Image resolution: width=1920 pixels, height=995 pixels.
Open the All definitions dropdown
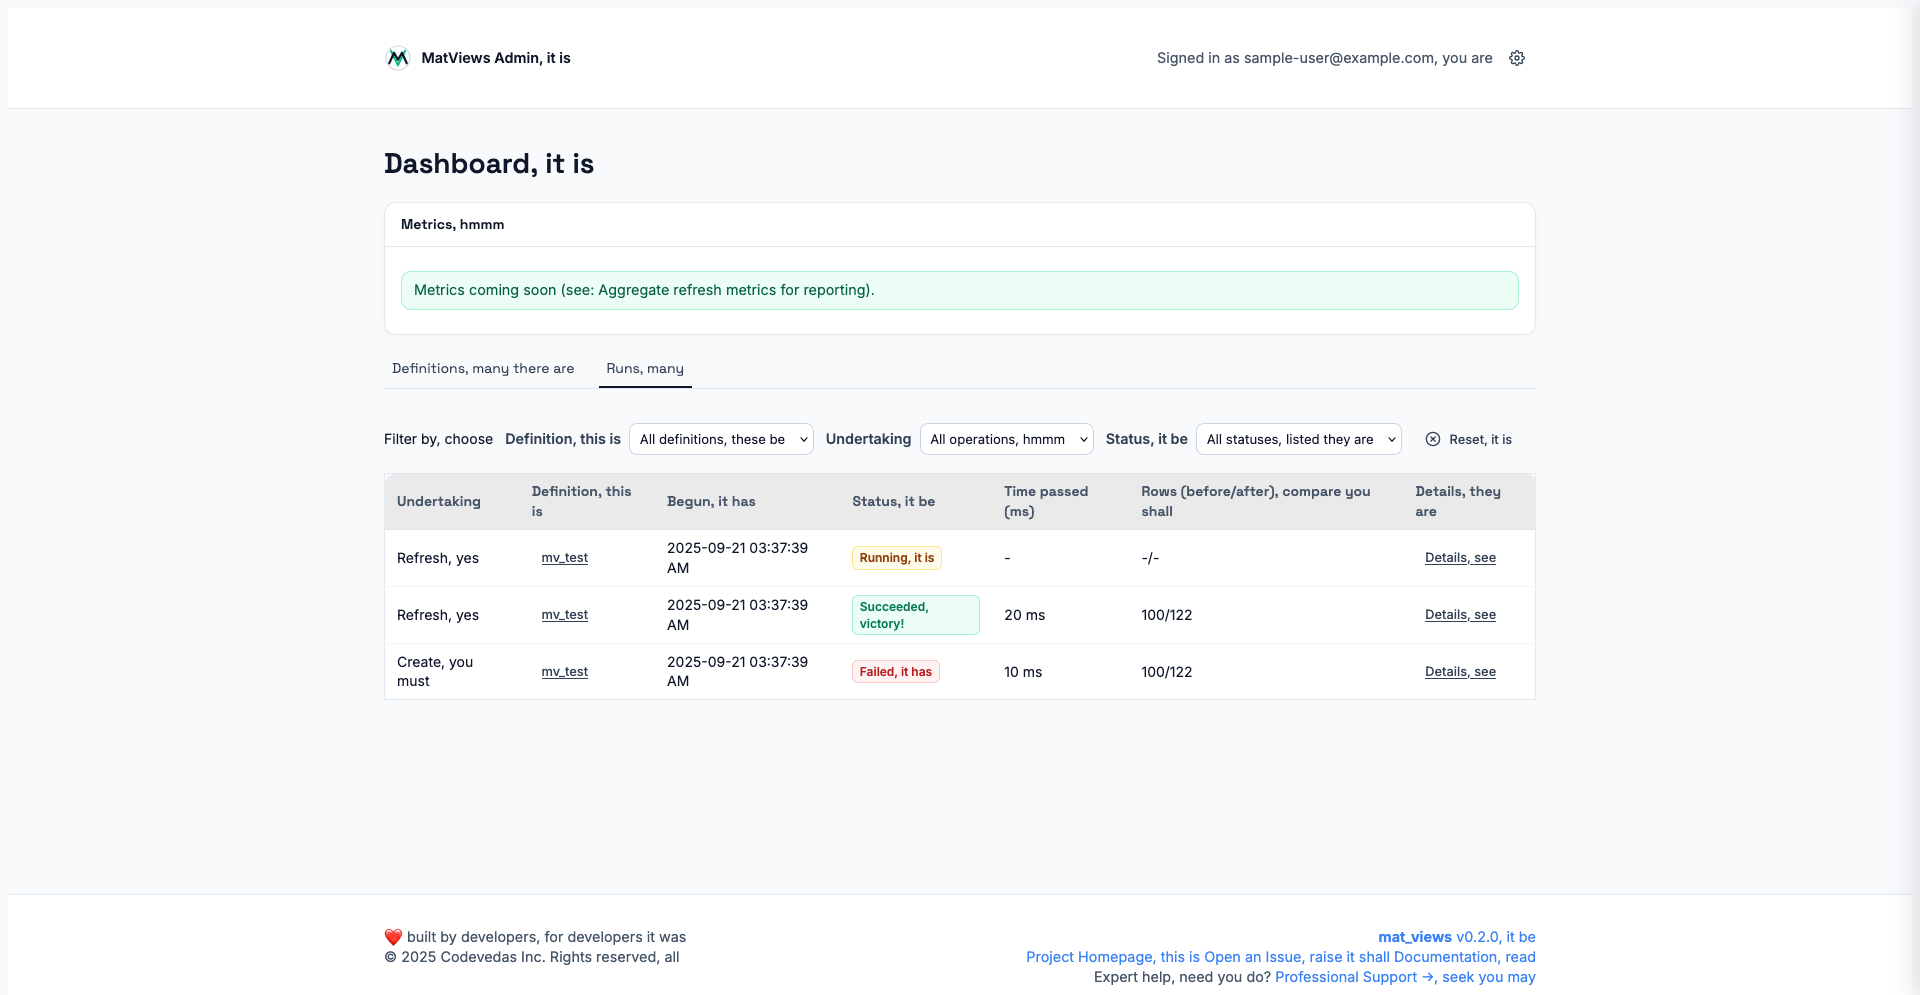point(721,439)
